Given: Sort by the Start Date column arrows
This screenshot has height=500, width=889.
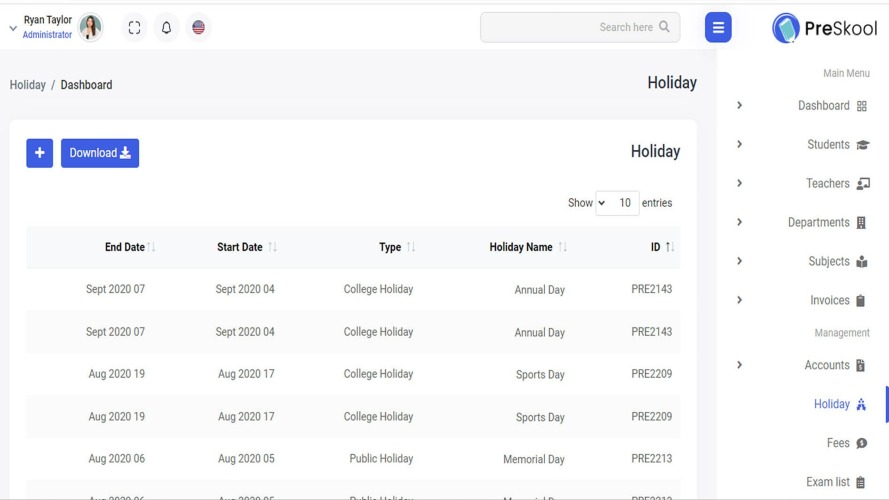Looking at the screenshot, I should tap(273, 247).
